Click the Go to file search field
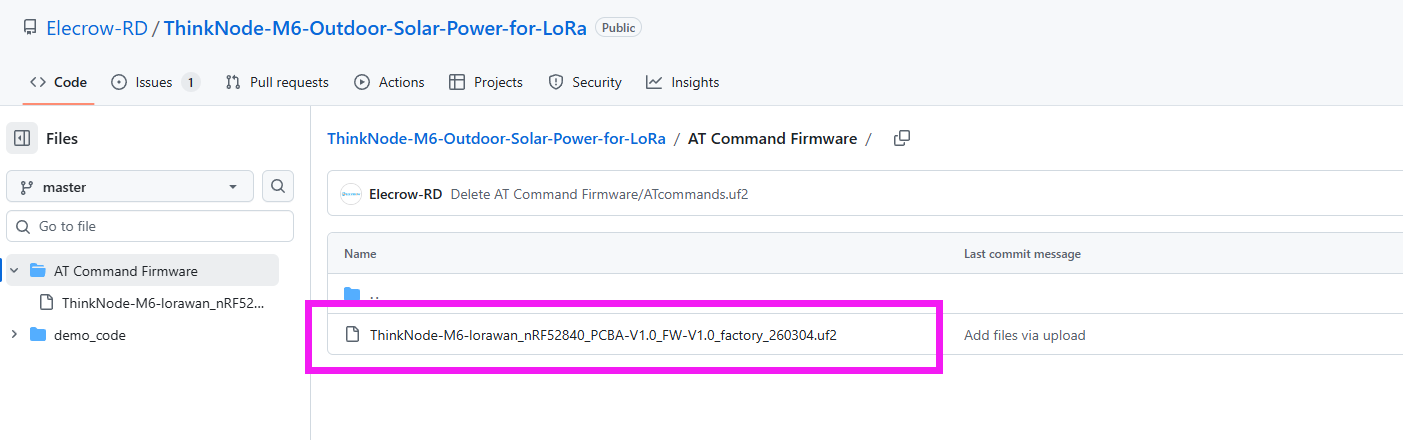Viewport: 1403px width, 440px height. [150, 226]
